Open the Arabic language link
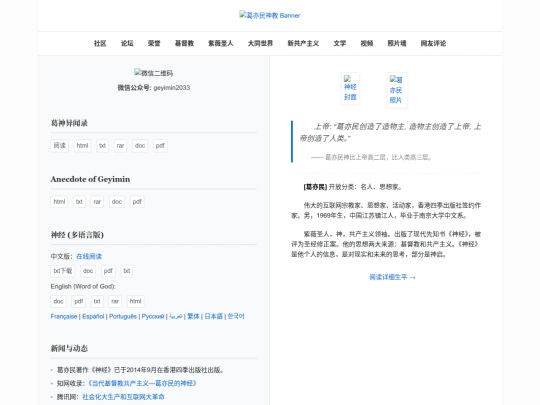 [176, 316]
